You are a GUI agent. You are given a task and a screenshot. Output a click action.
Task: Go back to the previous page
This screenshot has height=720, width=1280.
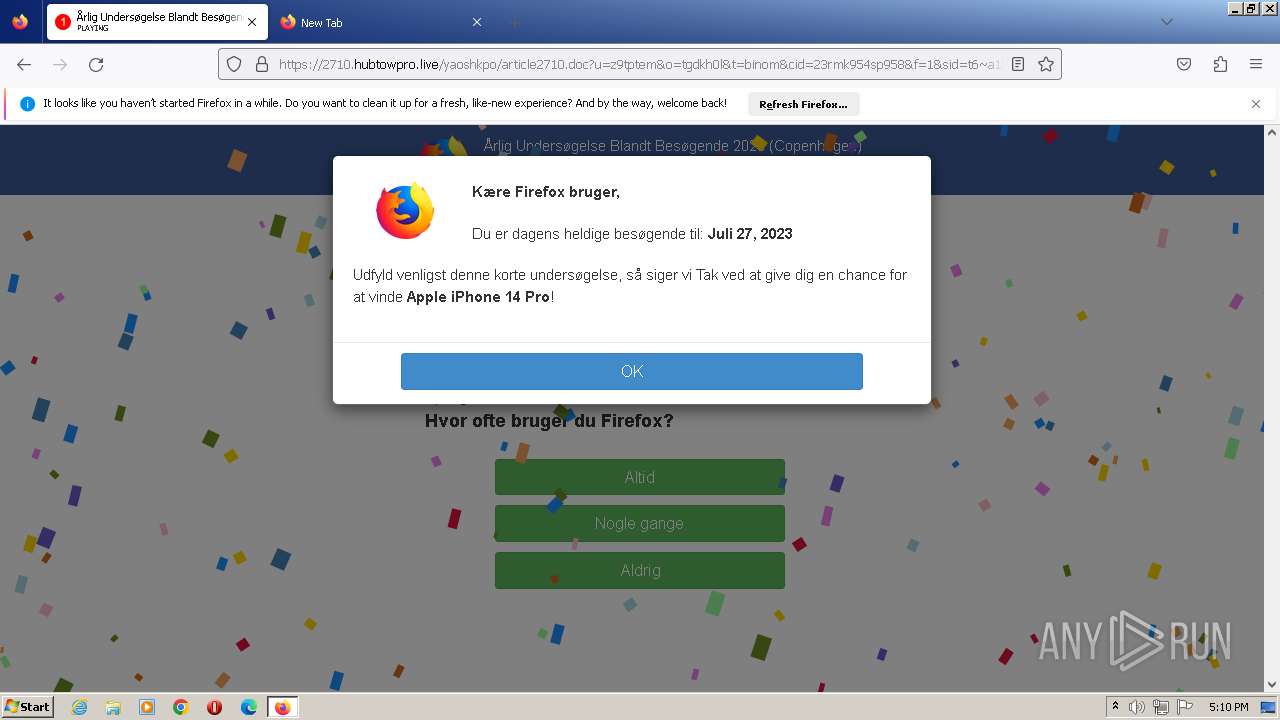24,64
